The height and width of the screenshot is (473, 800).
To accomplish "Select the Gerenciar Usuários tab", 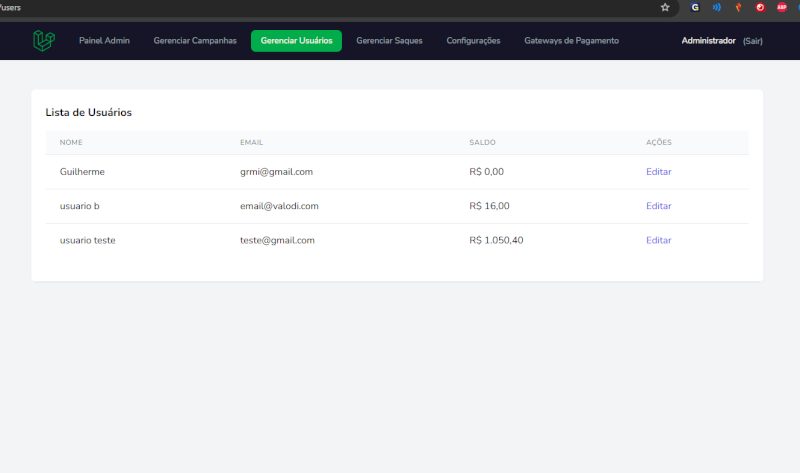I will pyautogui.click(x=296, y=41).
